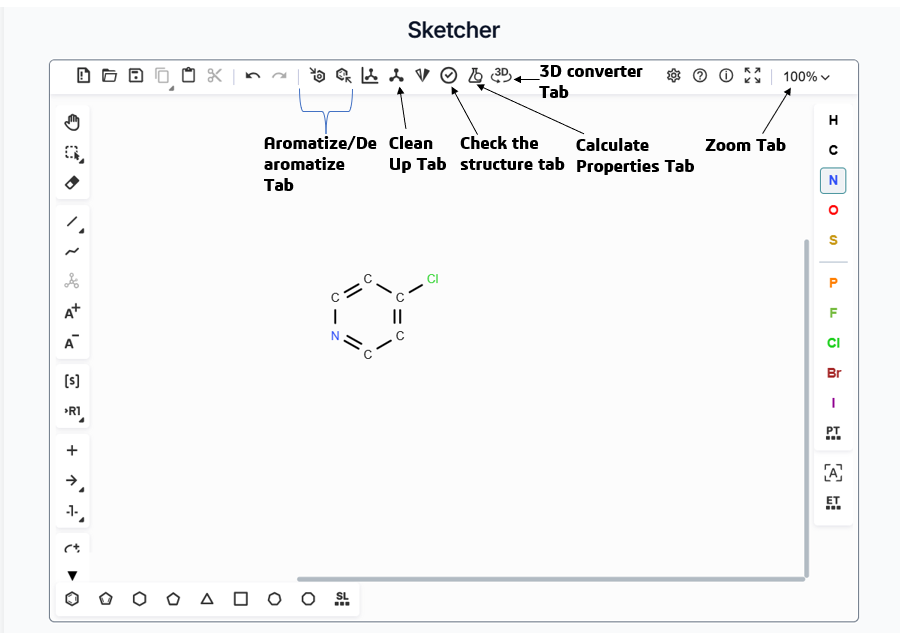Expand the bottom template list triangle
The image size is (900, 633).
click(x=71, y=575)
